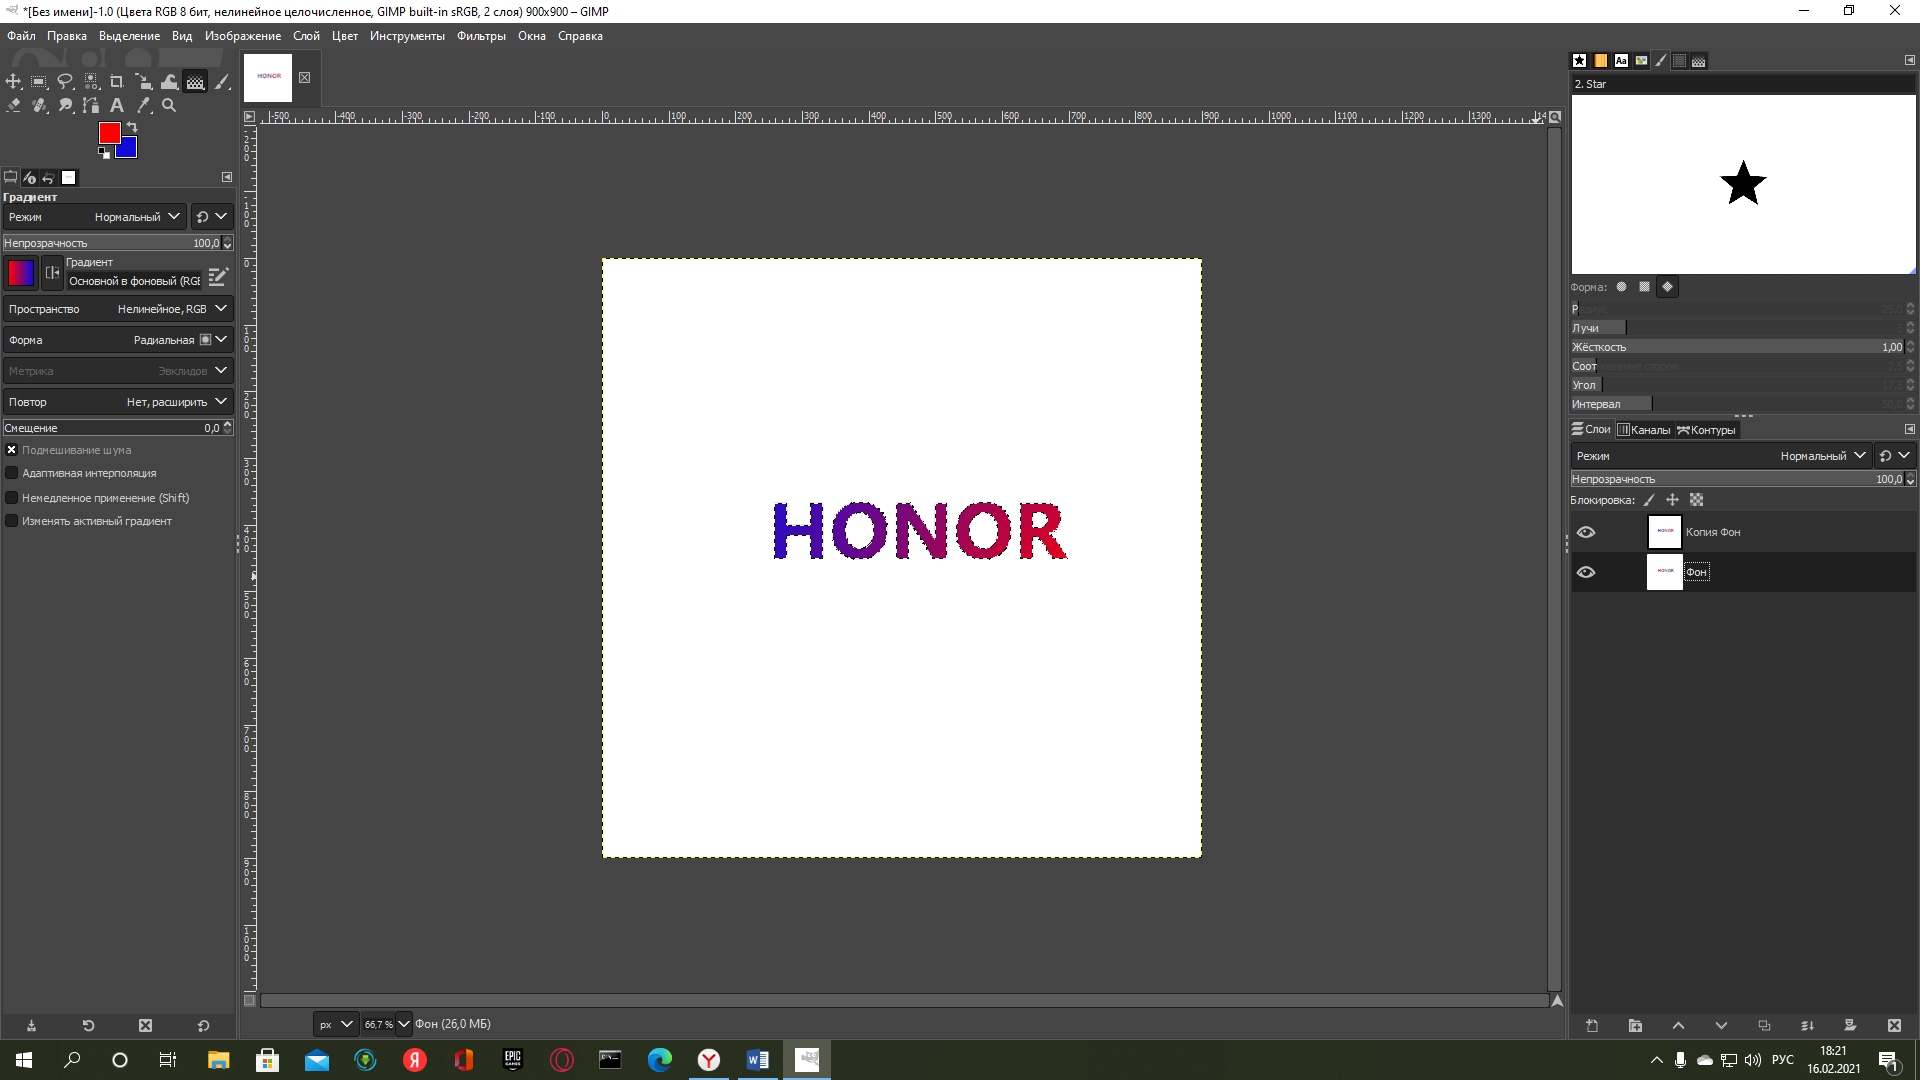Create a new layer group

coord(1635,1026)
